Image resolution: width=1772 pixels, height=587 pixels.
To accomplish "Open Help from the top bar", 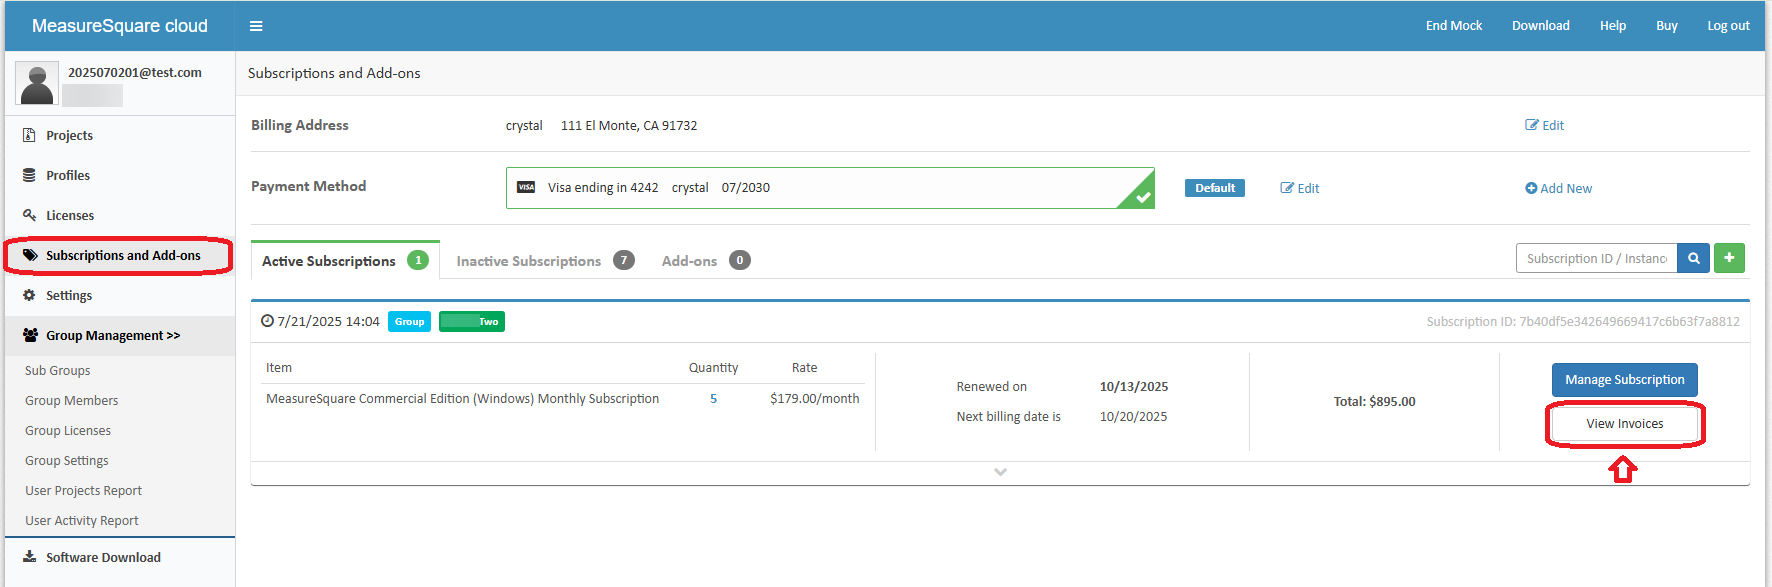I will pos(1613,26).
